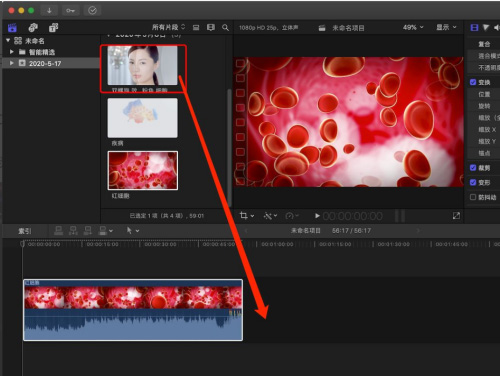Viewport: 500px width, 376px height.
Task: Select the 红细胞 clip in the timeline
Action: [x=133, y=310]
